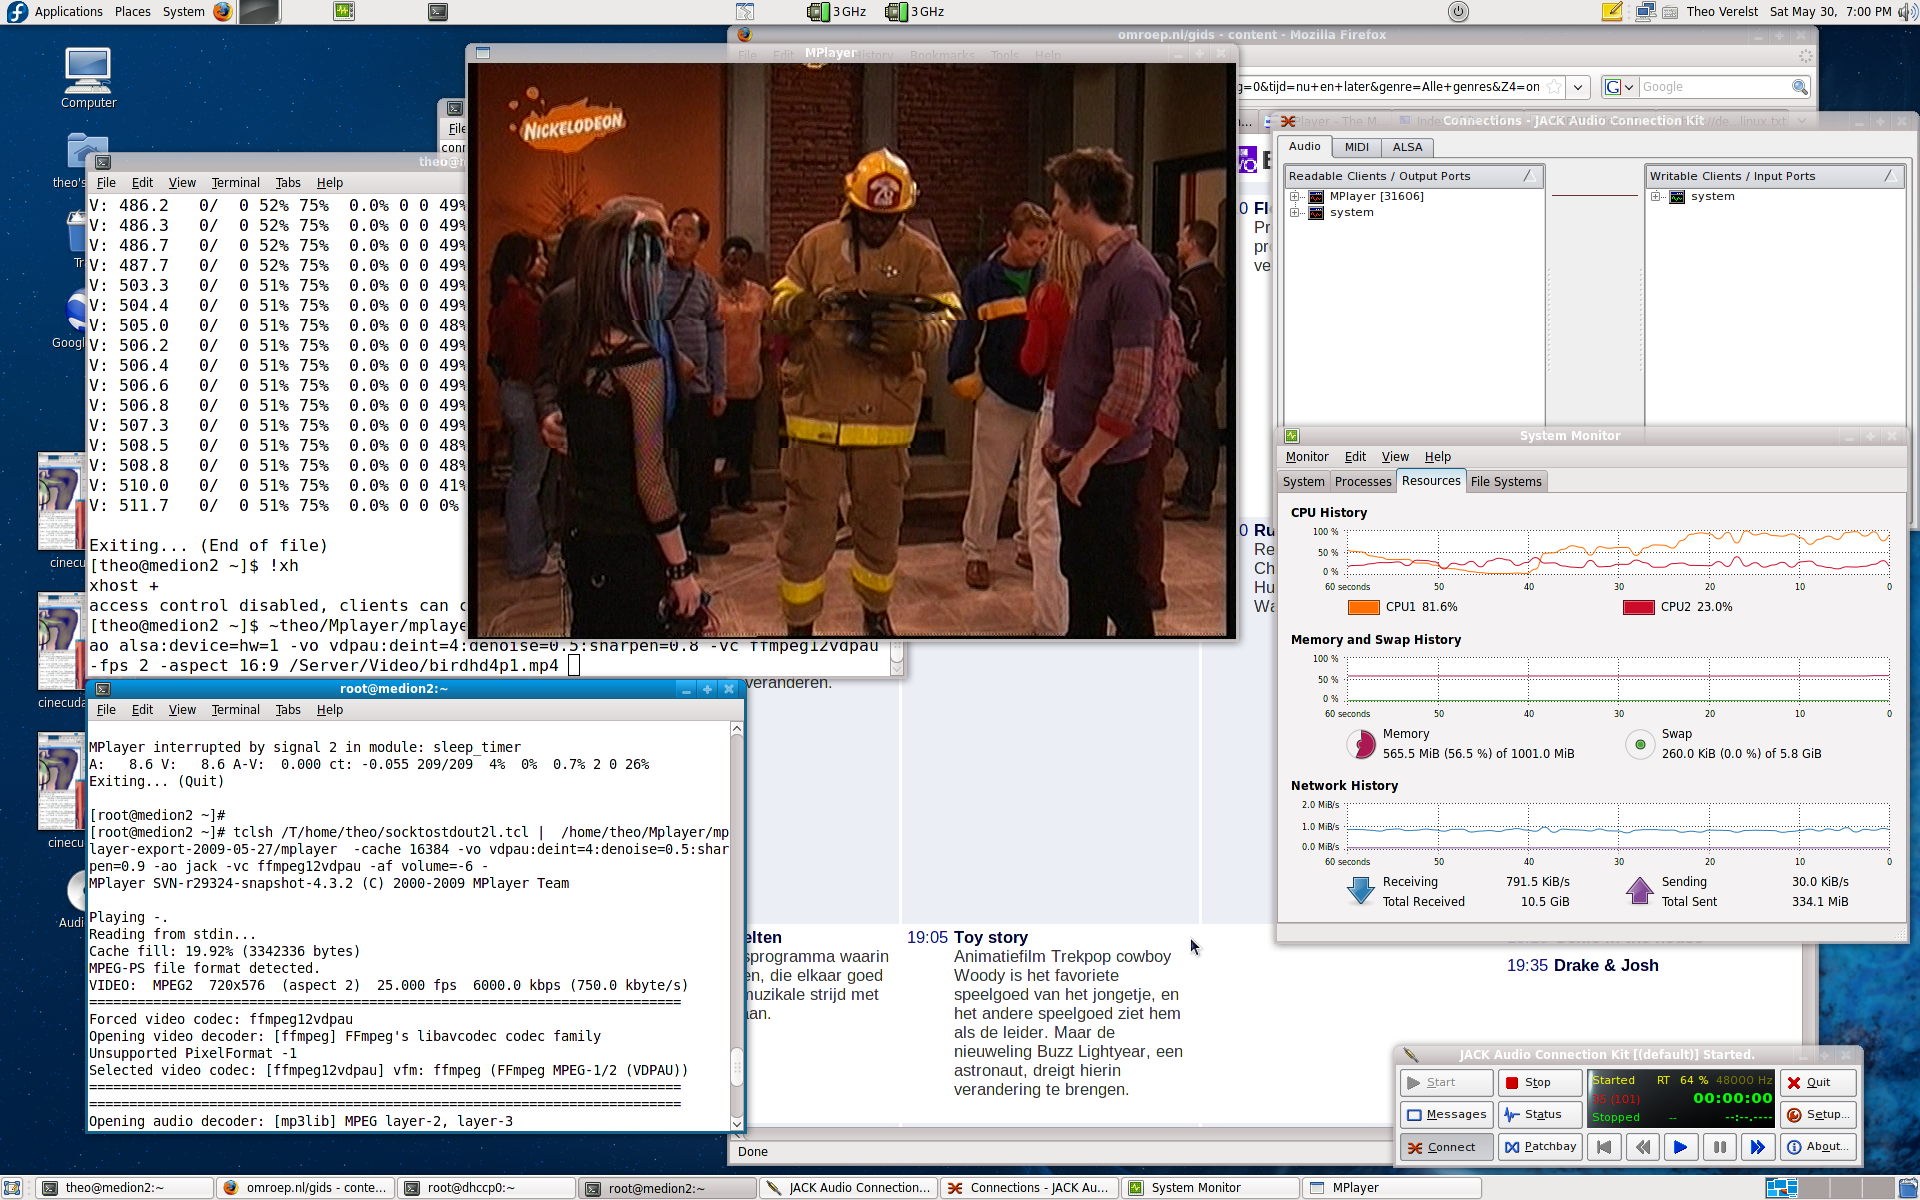This screenshot has height=1200, width=1920.
Task: Open the Toy story programme link
Action: click(x=990, y=937)
